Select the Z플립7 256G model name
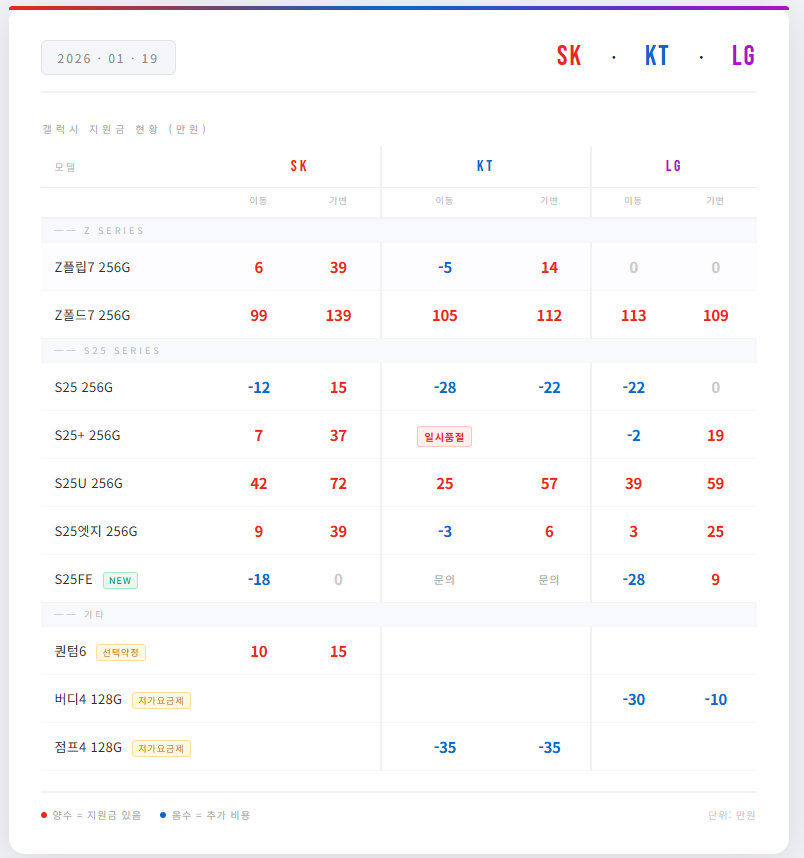Image resolution: width=804 pixels, height=858 pixels. pos(92,267)
